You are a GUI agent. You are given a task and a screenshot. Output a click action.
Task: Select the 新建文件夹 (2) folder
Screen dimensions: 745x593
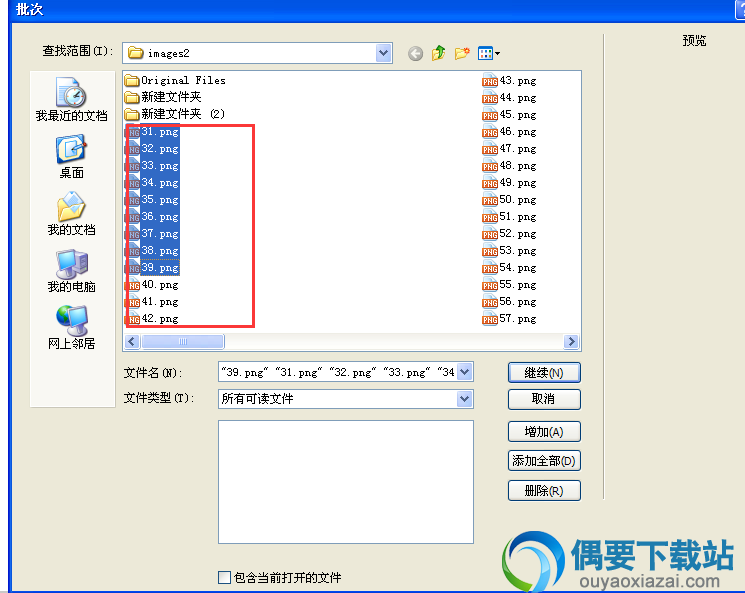pyautogui.click(x=175, y=114)
